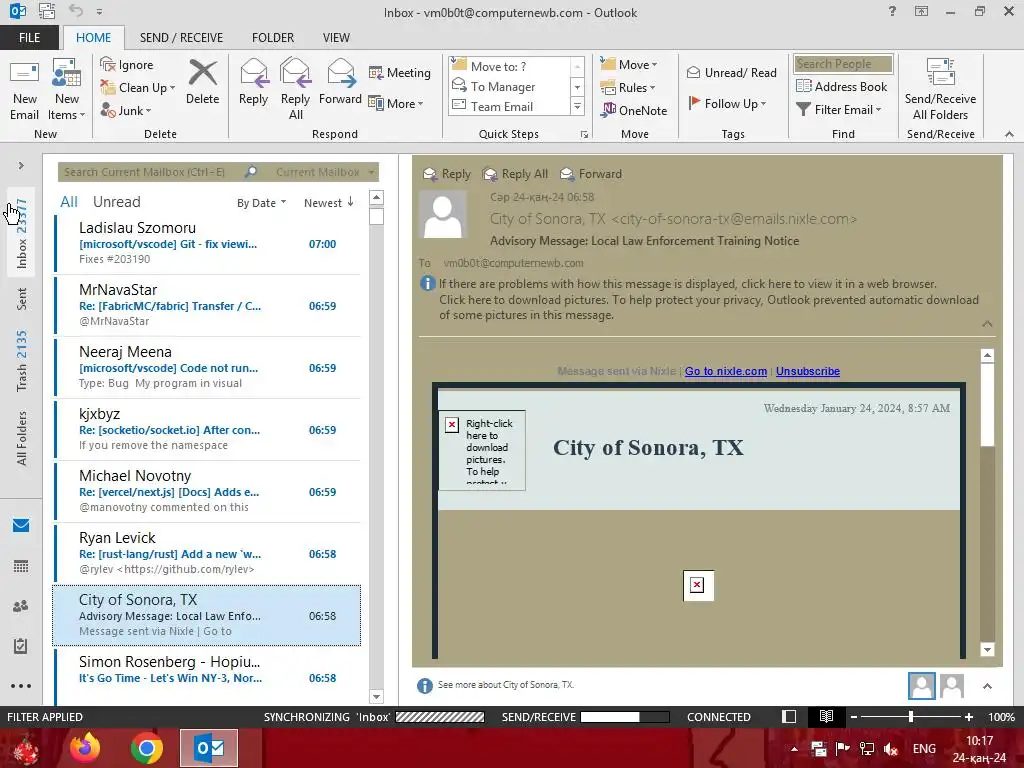Open the Current Mailbox scope dropdown
The width and height of the screenshot is (1024, 768).
(324, 172)
